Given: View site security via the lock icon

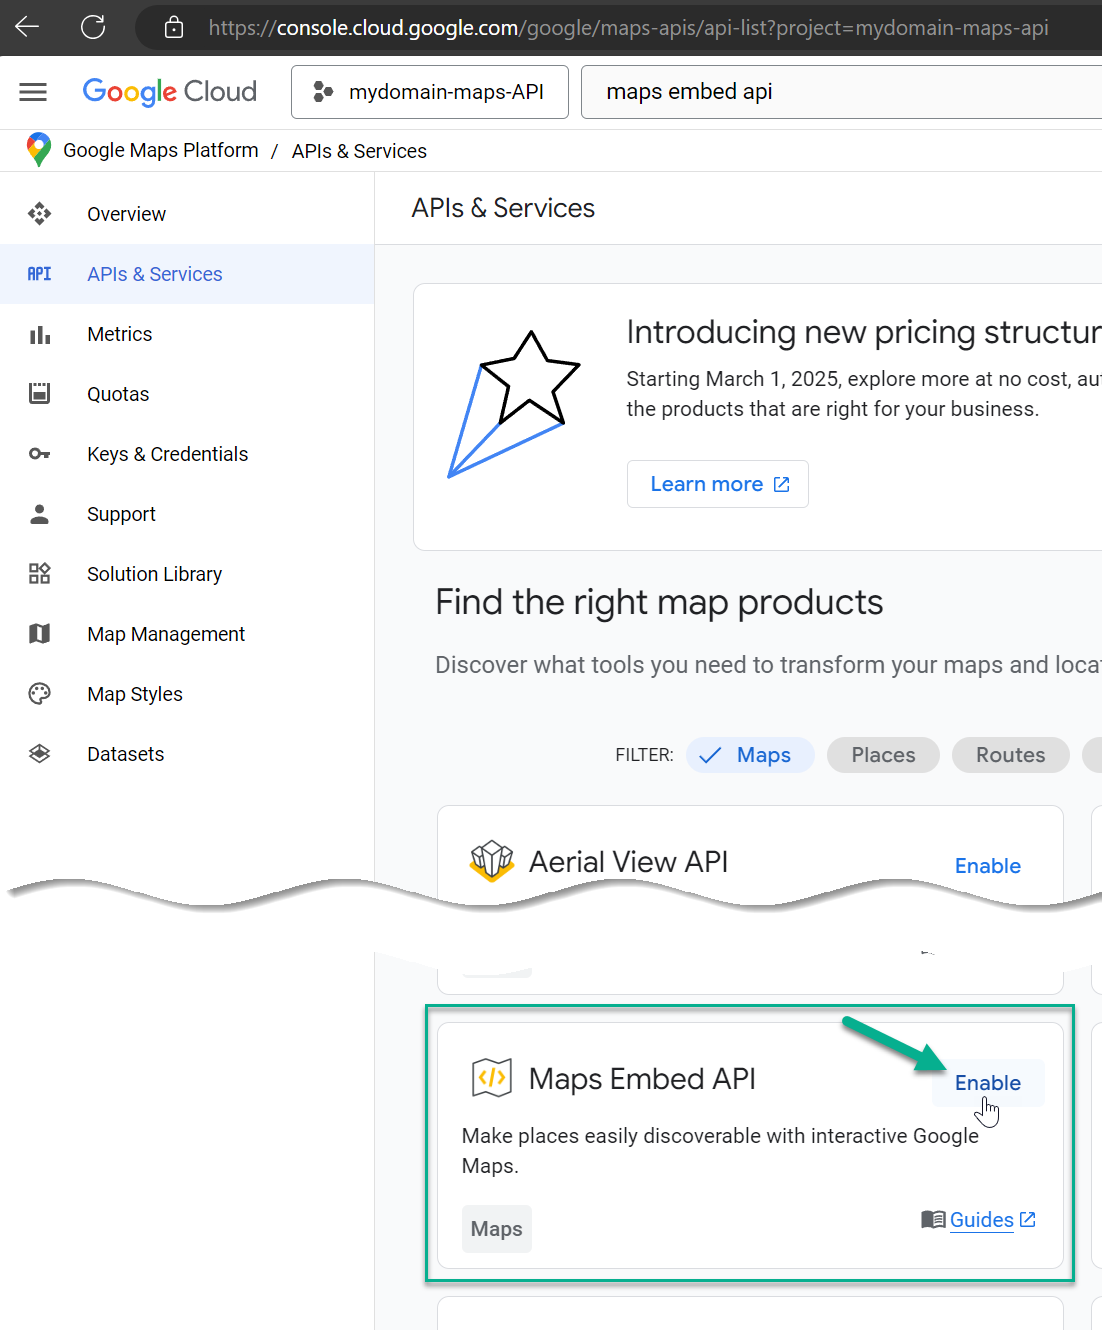Looking at the screenshot, I should [174, 27].
